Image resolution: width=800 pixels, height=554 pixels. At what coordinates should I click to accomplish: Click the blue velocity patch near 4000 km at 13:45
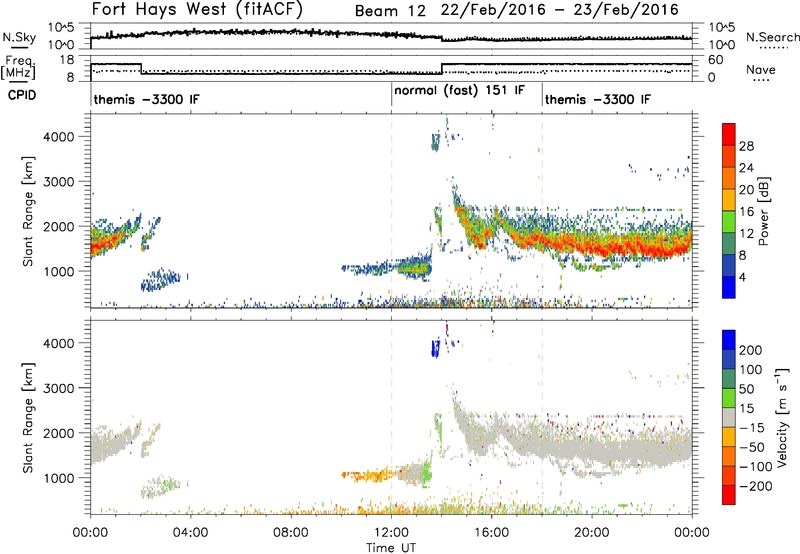click(x=435, y=348)
